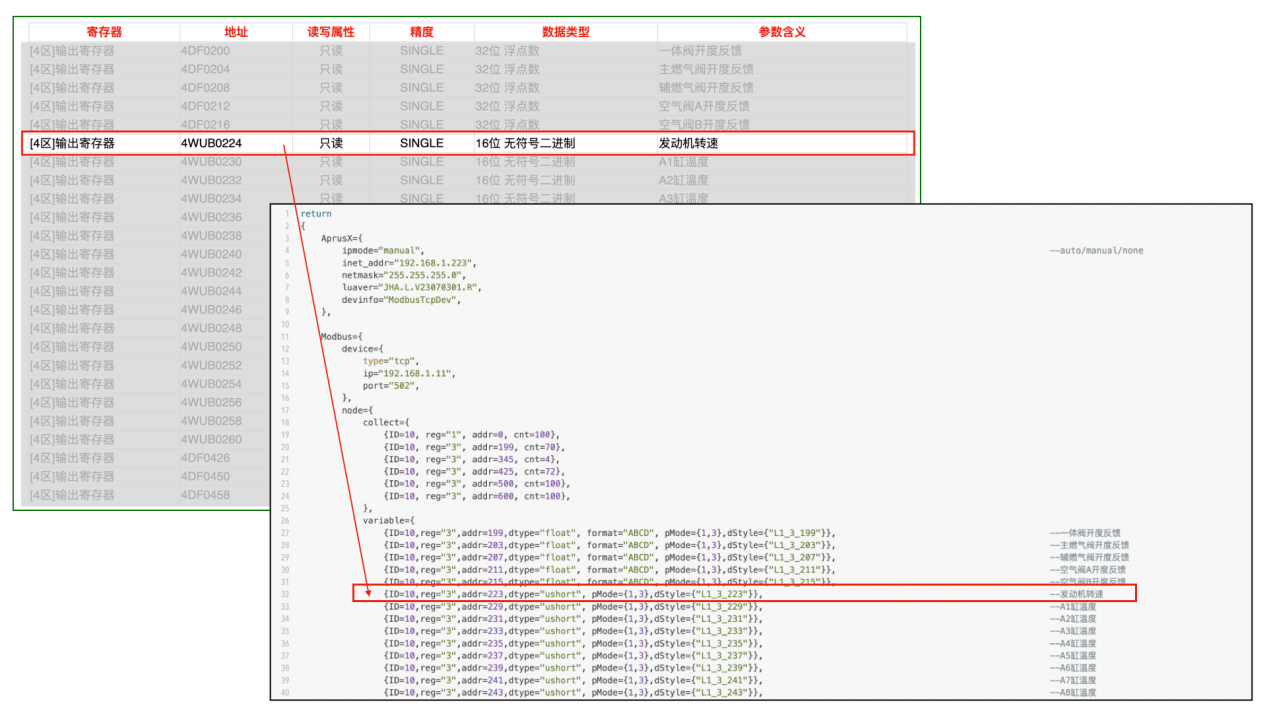Click line number 32 in code gutter
1267x713 pixels.
(284, 595)
